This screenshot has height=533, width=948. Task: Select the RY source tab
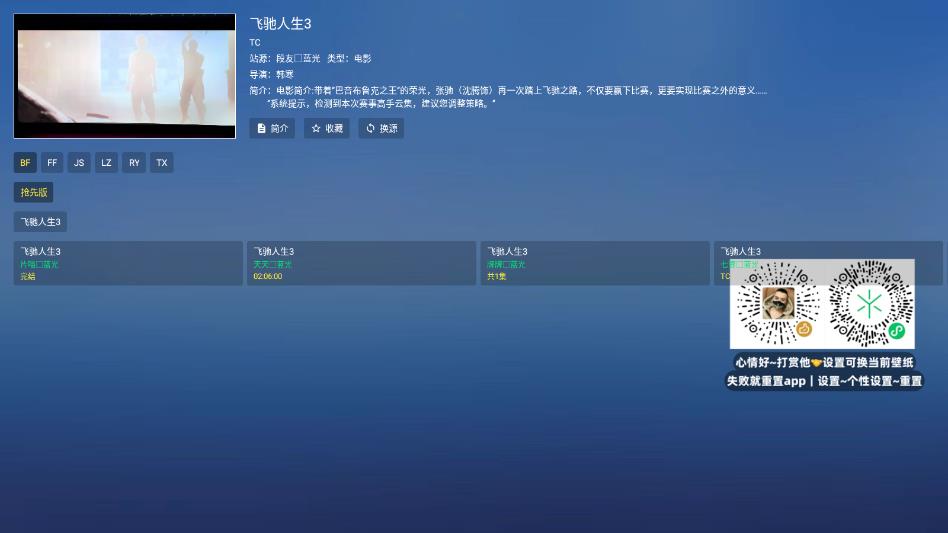134,162
